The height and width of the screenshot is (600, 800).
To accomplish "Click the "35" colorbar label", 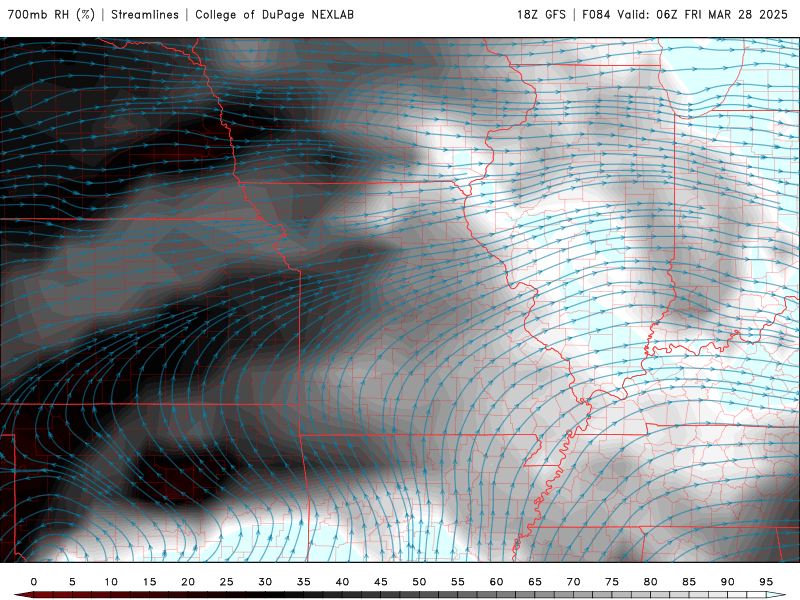I will [x=304, y=582].
